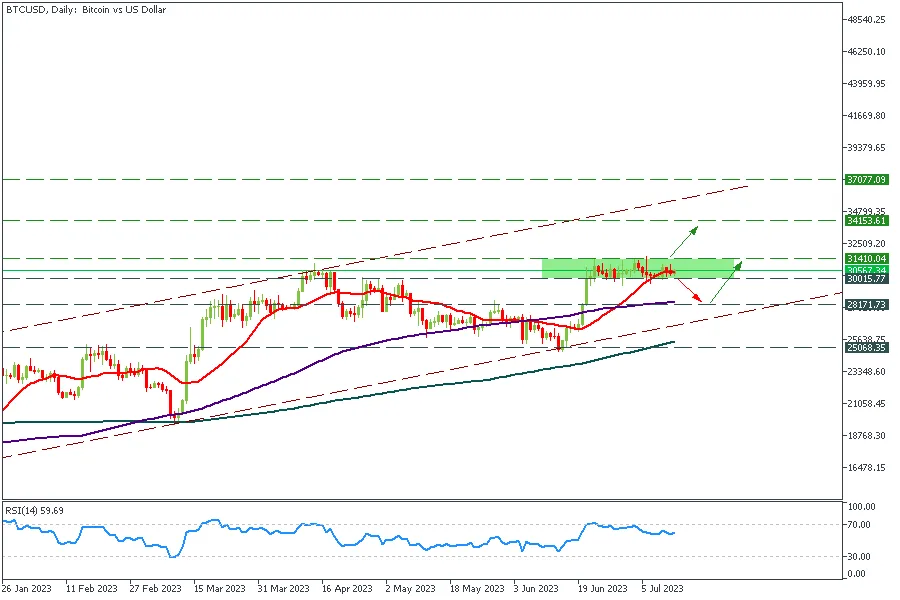
Task: Click the 48540.25 top price scale value
Action: pyautogui.click(x=867, y=20)
